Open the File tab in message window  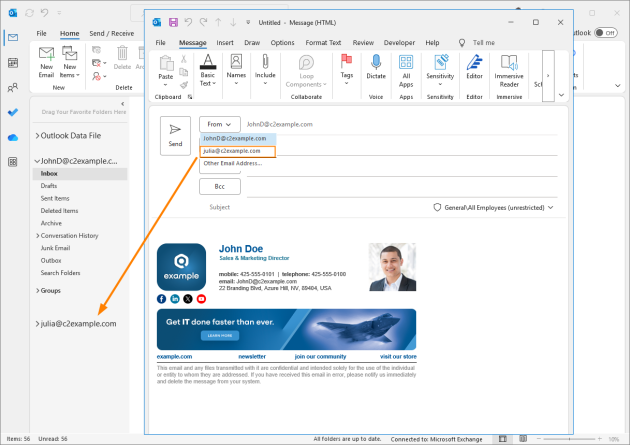pyautogui.click(x=160, y=43)
